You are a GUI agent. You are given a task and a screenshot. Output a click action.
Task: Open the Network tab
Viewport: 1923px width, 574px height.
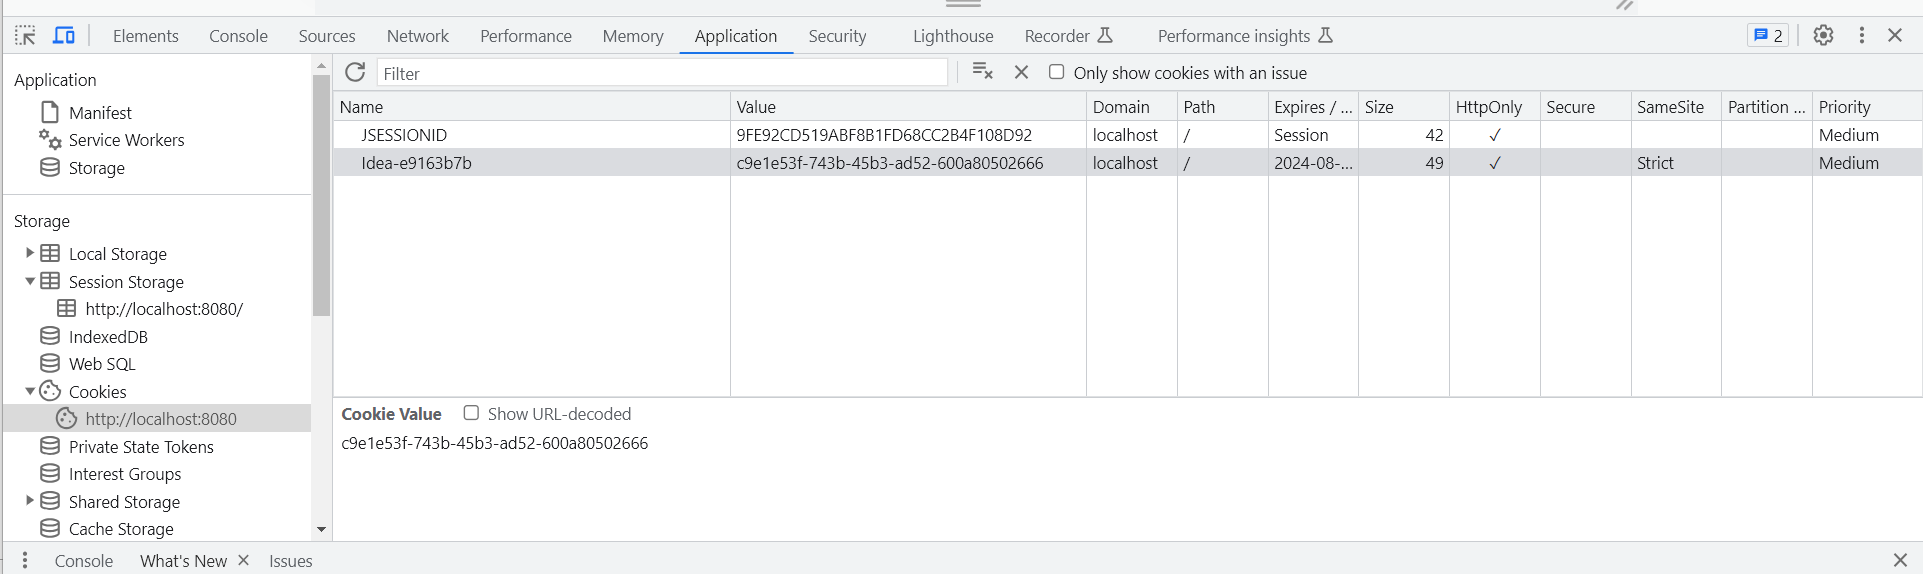418,36
